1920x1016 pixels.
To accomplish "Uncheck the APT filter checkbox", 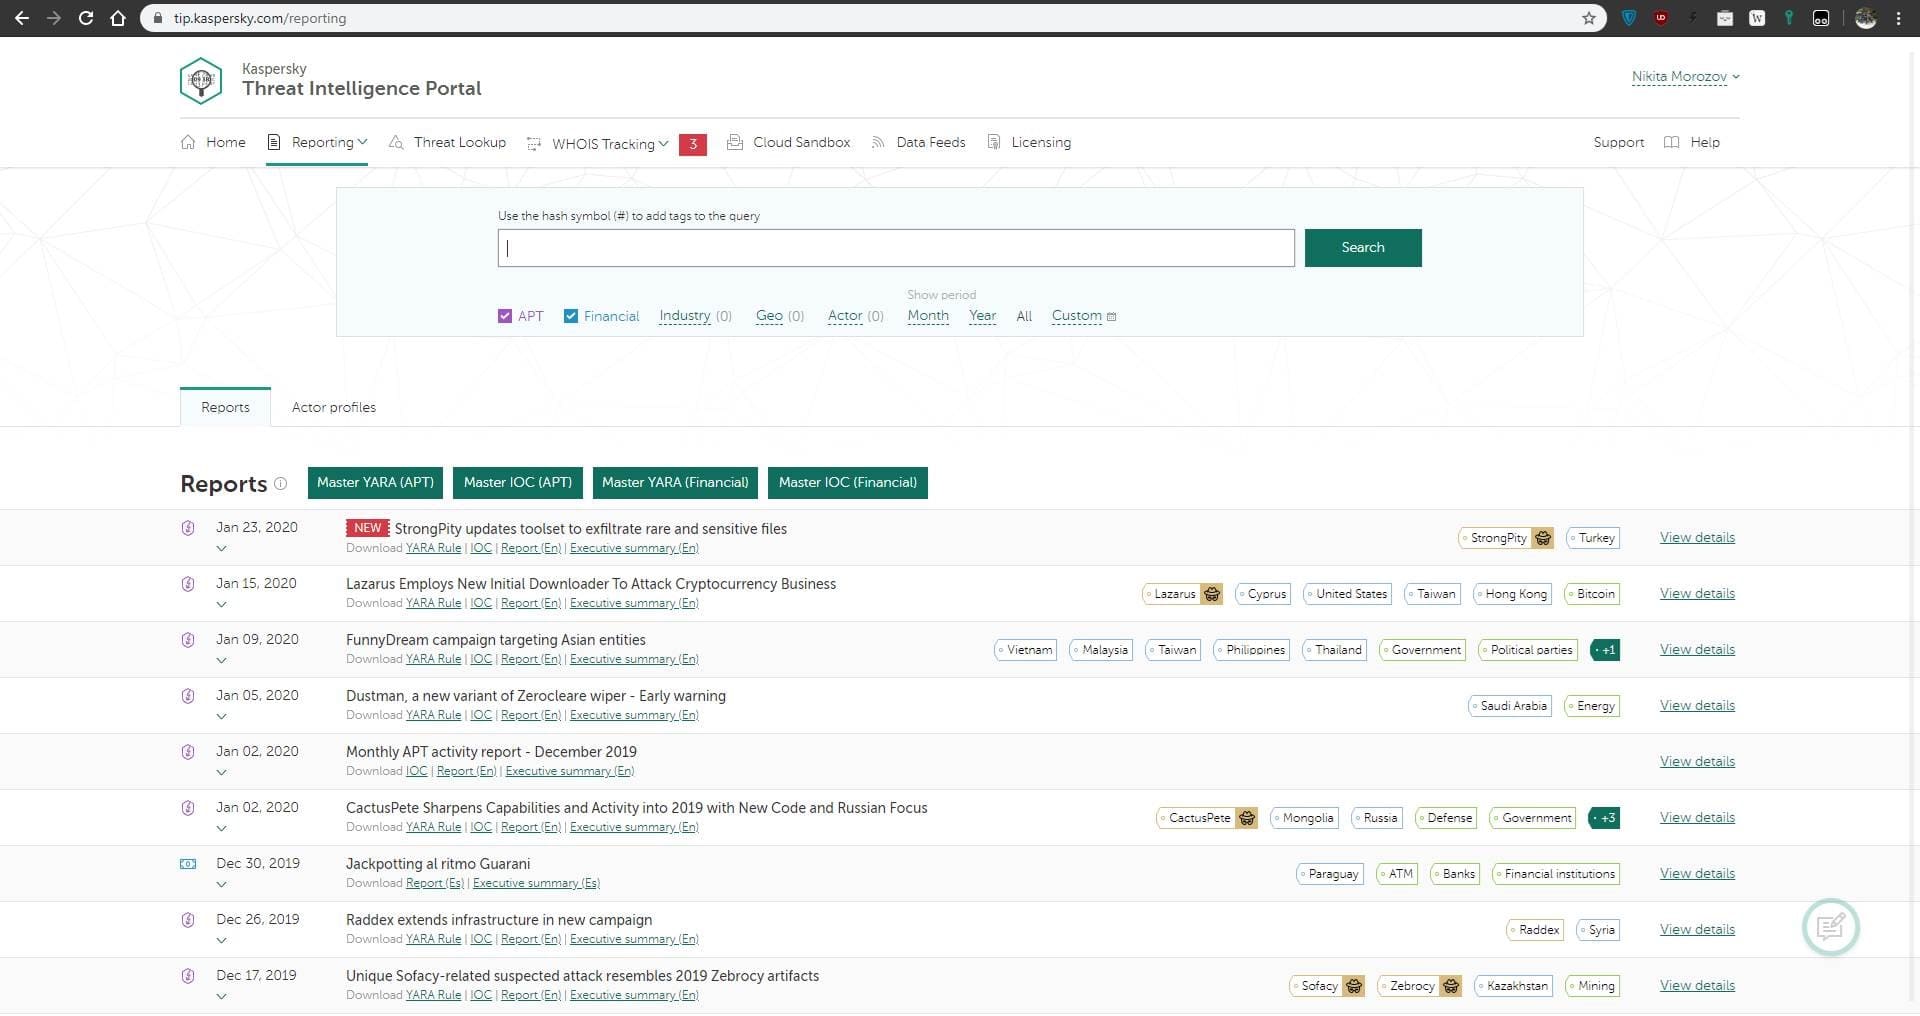I will pos(505,316).
